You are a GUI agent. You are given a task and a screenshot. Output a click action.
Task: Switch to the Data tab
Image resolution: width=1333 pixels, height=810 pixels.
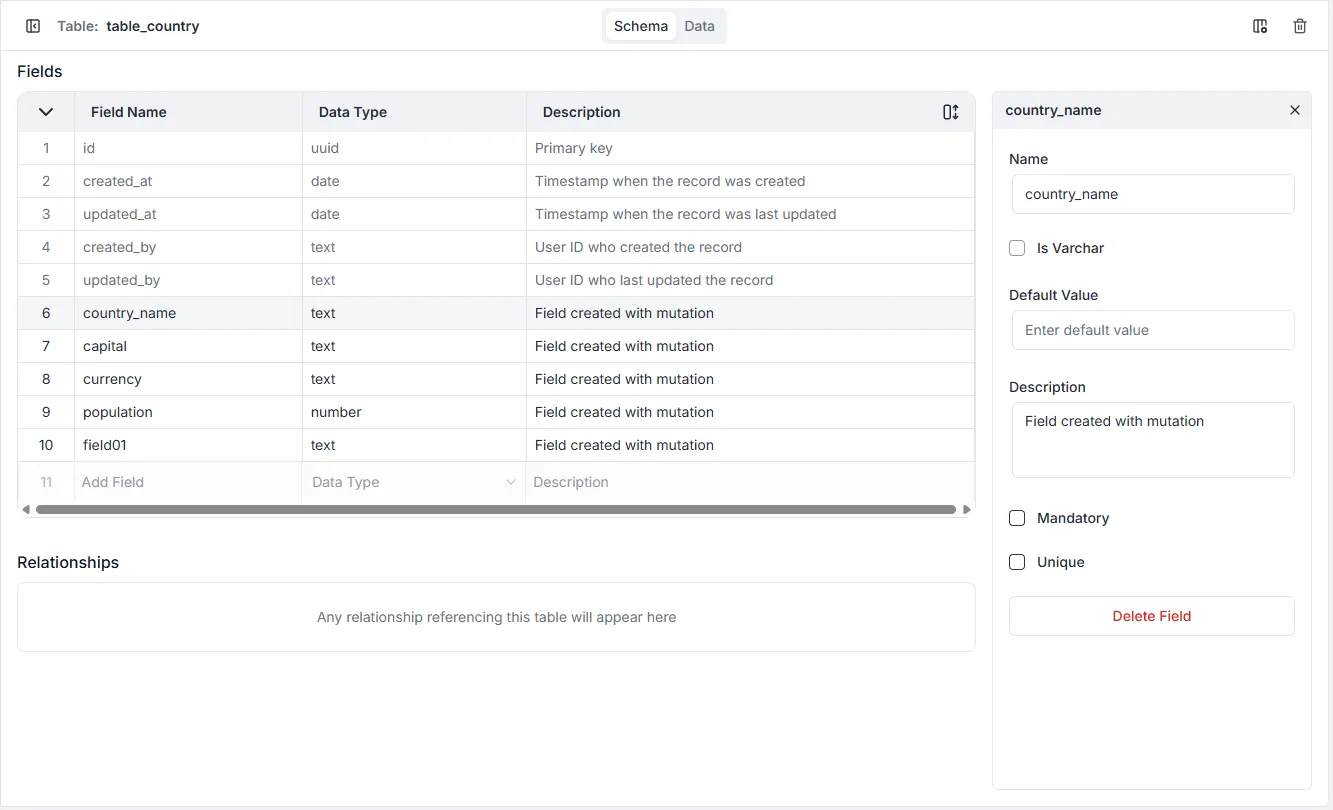click(699, 26)
